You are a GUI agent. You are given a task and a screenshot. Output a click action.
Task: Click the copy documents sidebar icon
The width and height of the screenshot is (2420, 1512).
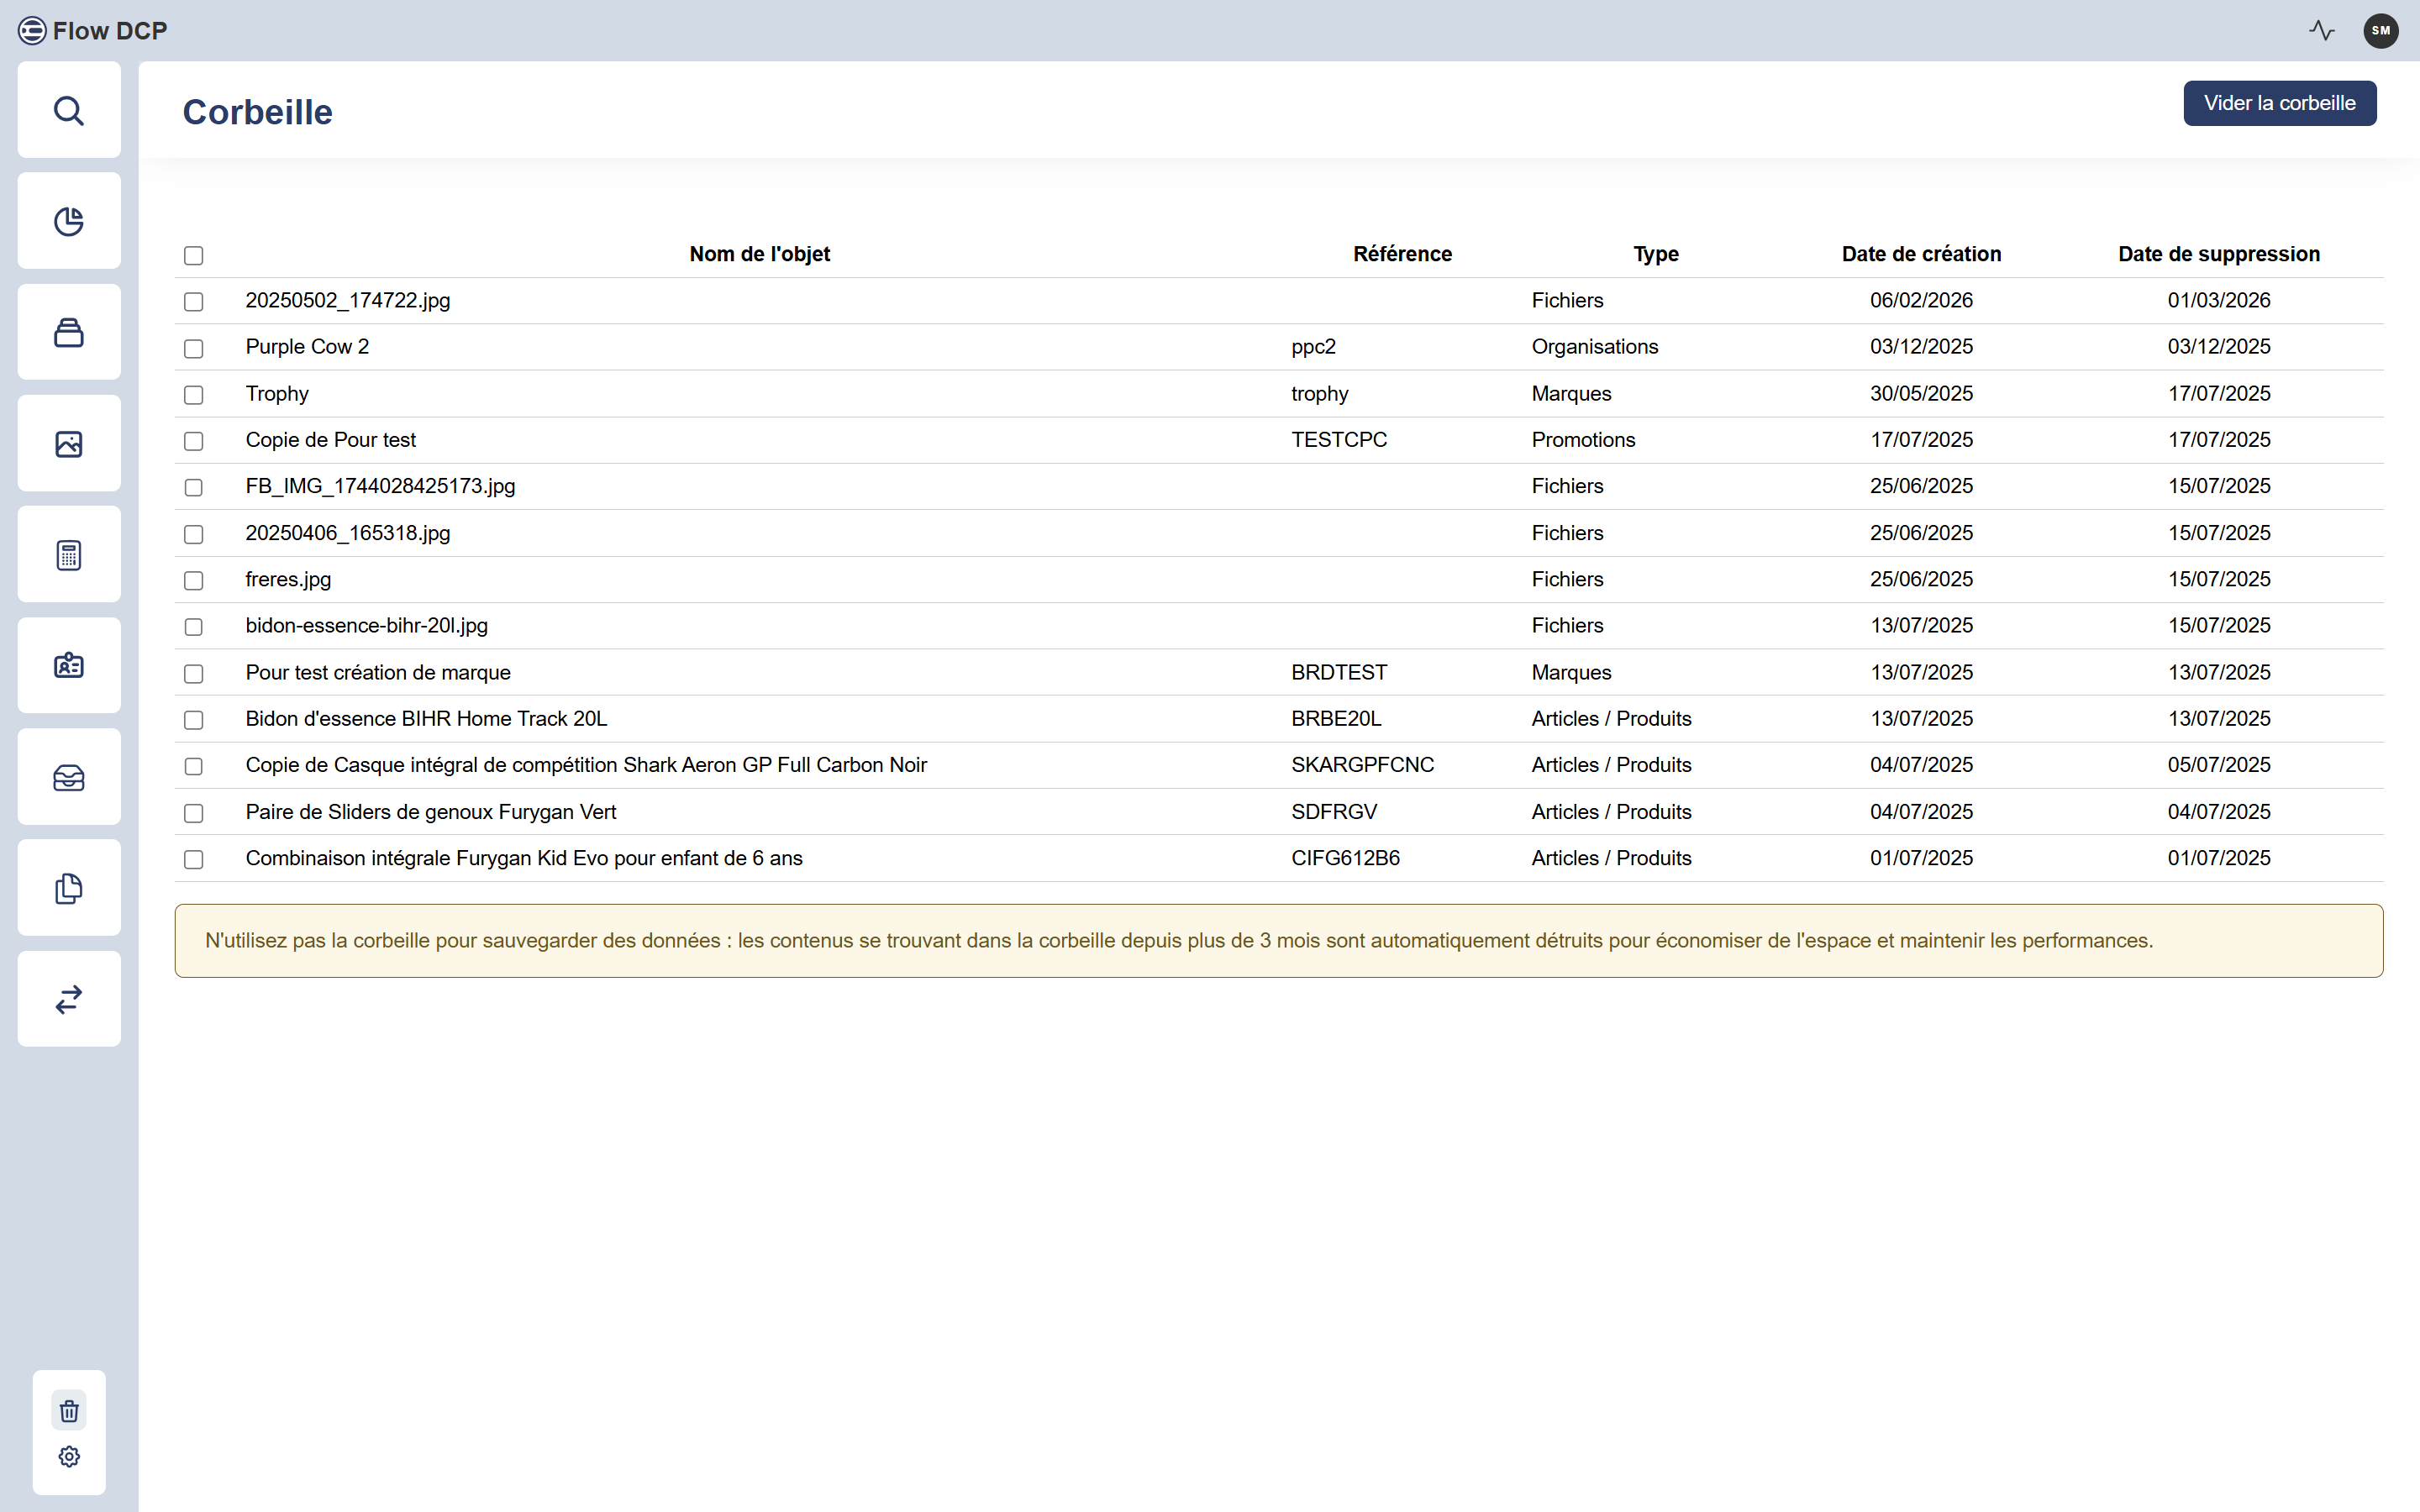click(x=68, y=888)
